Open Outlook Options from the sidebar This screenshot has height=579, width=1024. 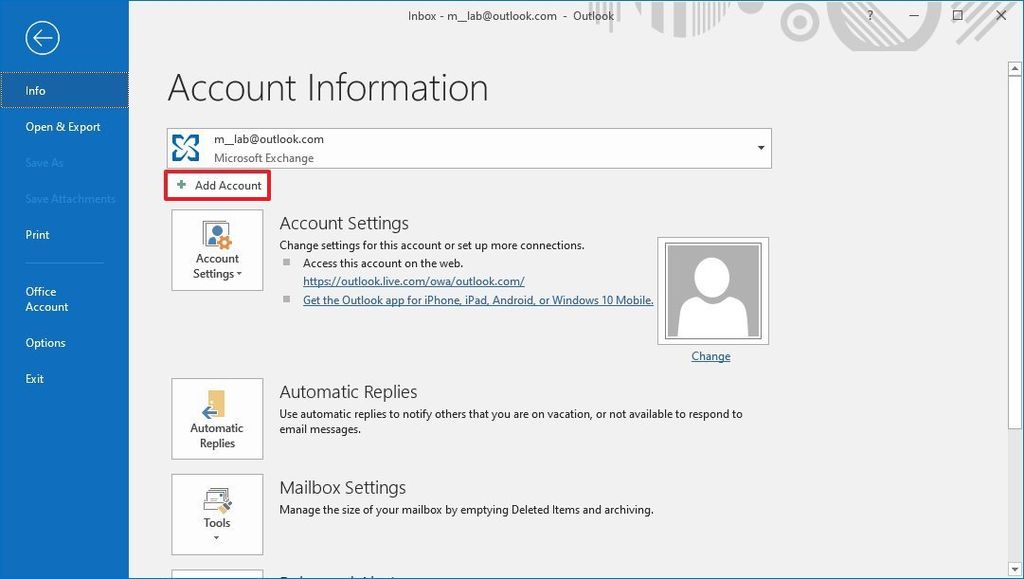(45, 342)
